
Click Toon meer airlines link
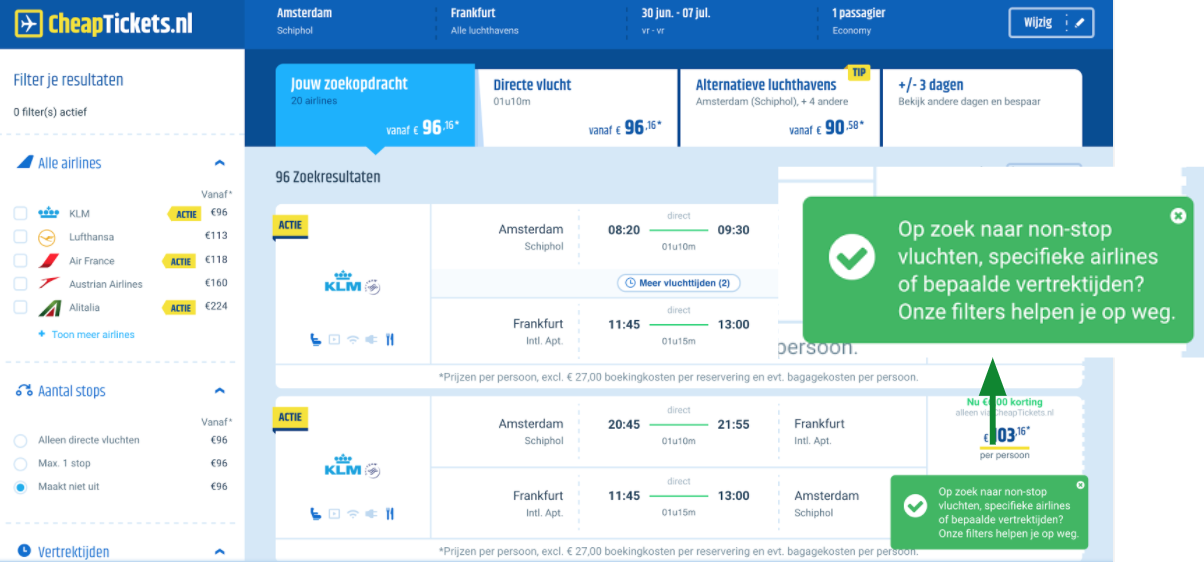point(92,334)
